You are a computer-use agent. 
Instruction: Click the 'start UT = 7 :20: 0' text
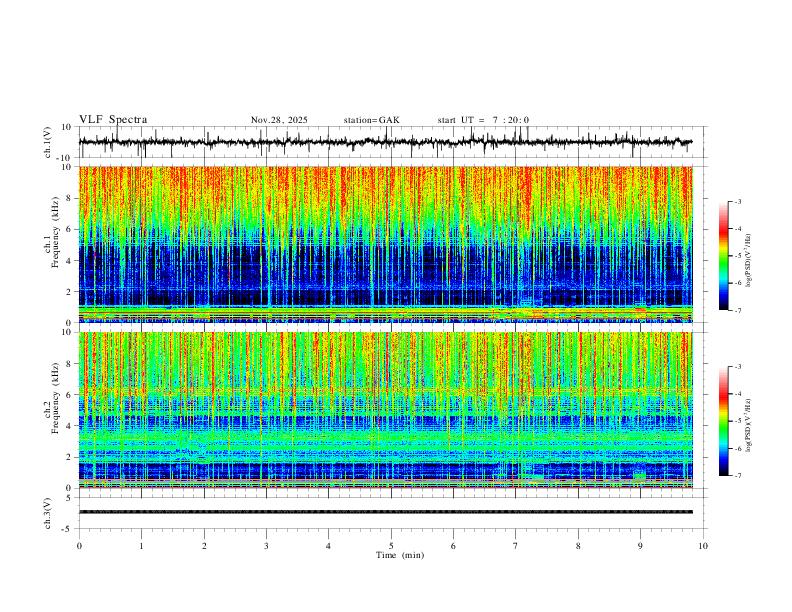pos(483,120)
